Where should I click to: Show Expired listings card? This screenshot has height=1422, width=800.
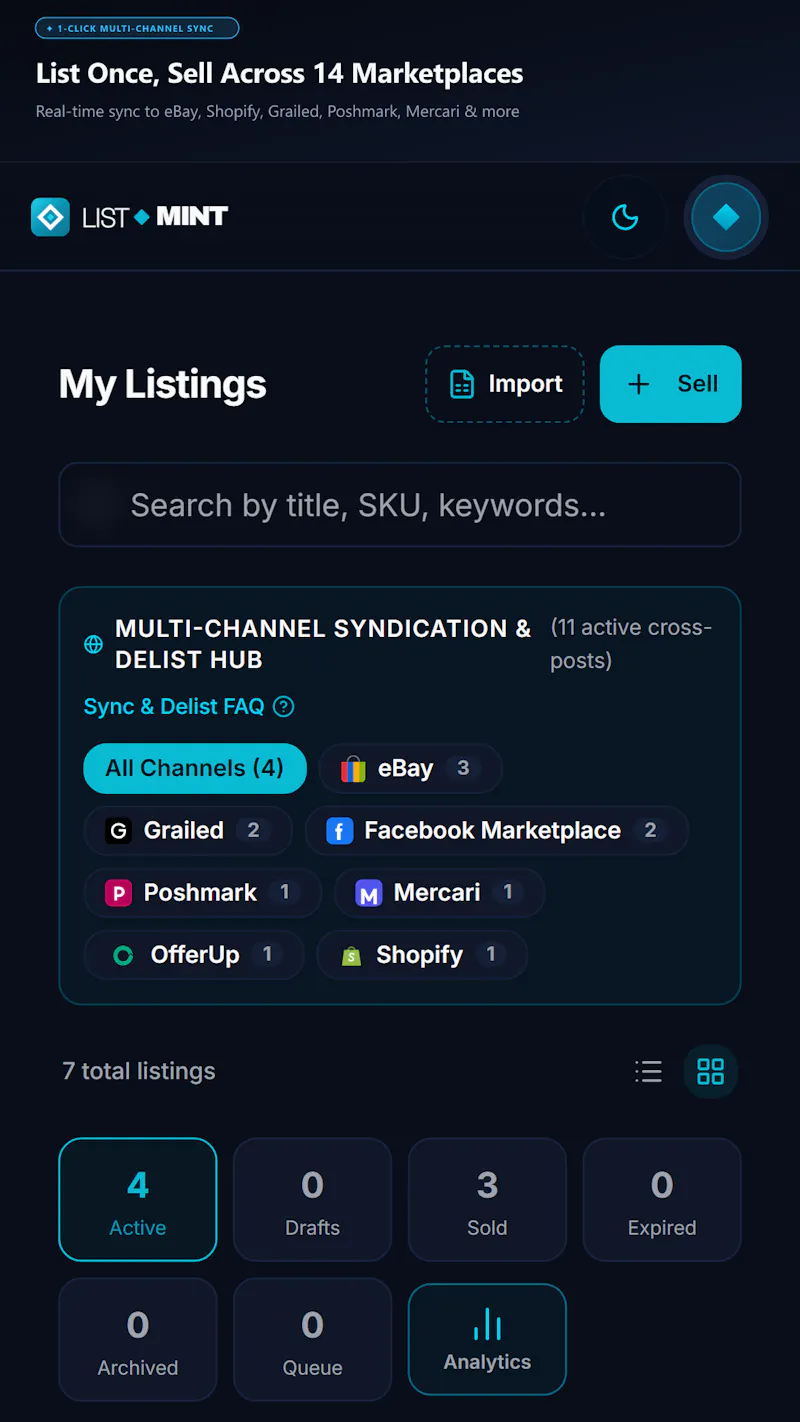coord(662,1199)
